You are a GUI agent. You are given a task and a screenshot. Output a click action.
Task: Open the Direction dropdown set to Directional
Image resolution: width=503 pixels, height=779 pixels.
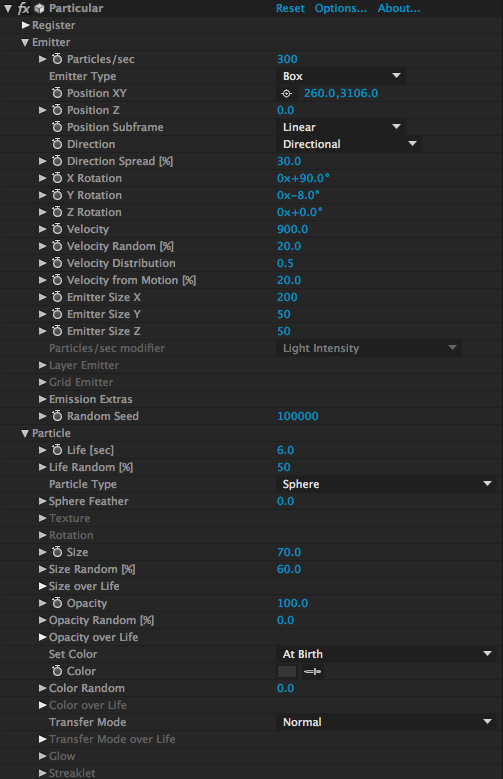click(349, 144)
